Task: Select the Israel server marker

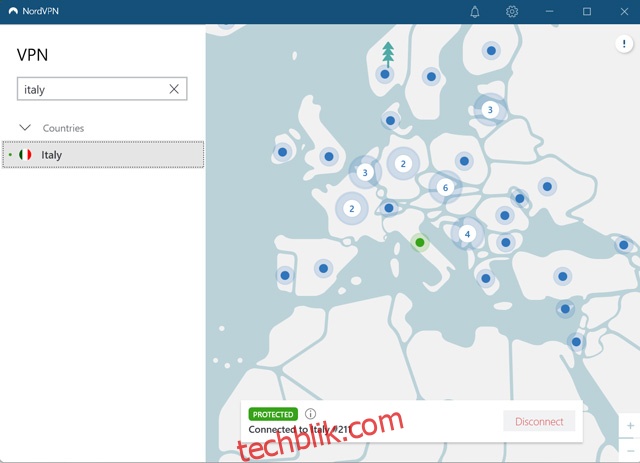Action: tap(576, 341)
